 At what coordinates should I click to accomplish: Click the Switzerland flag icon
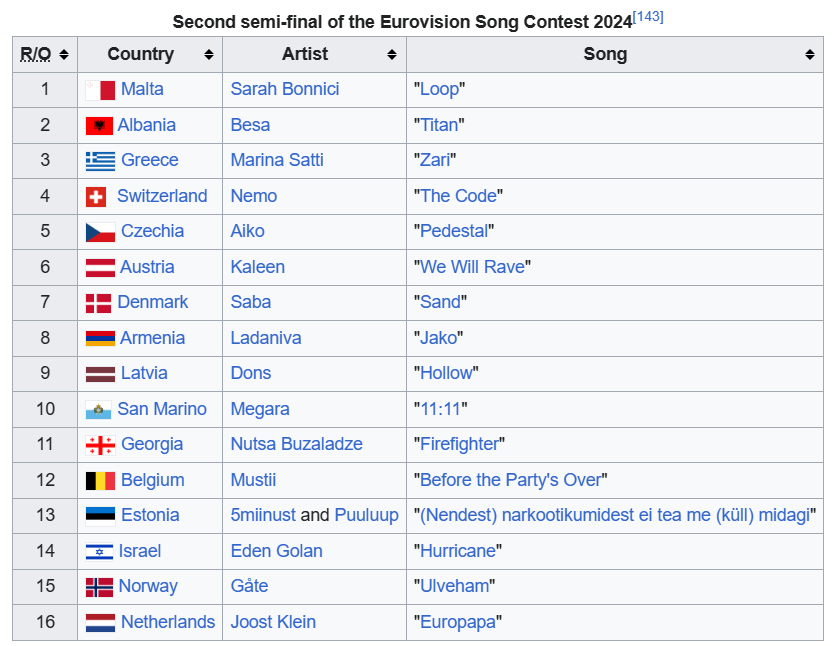point(96,197)
